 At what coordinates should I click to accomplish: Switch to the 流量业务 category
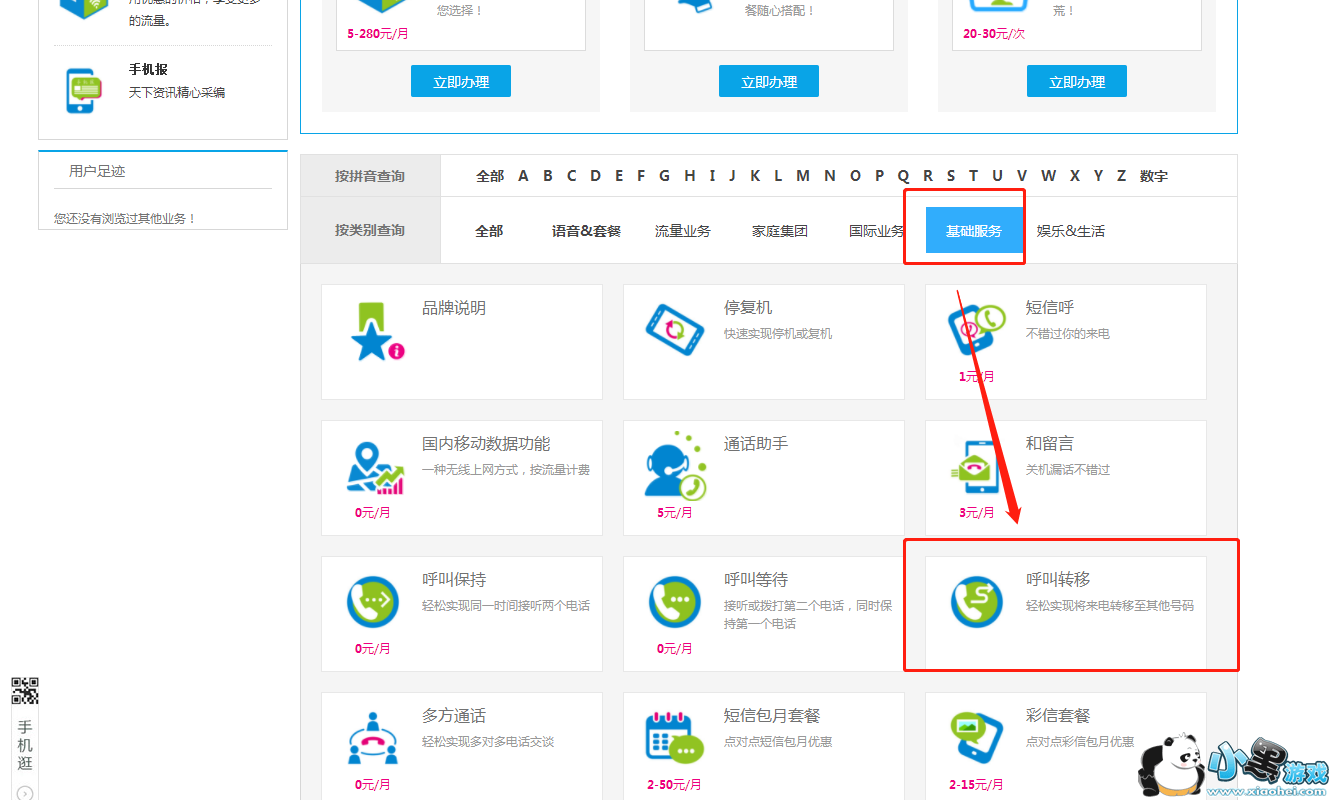[683, 231]
